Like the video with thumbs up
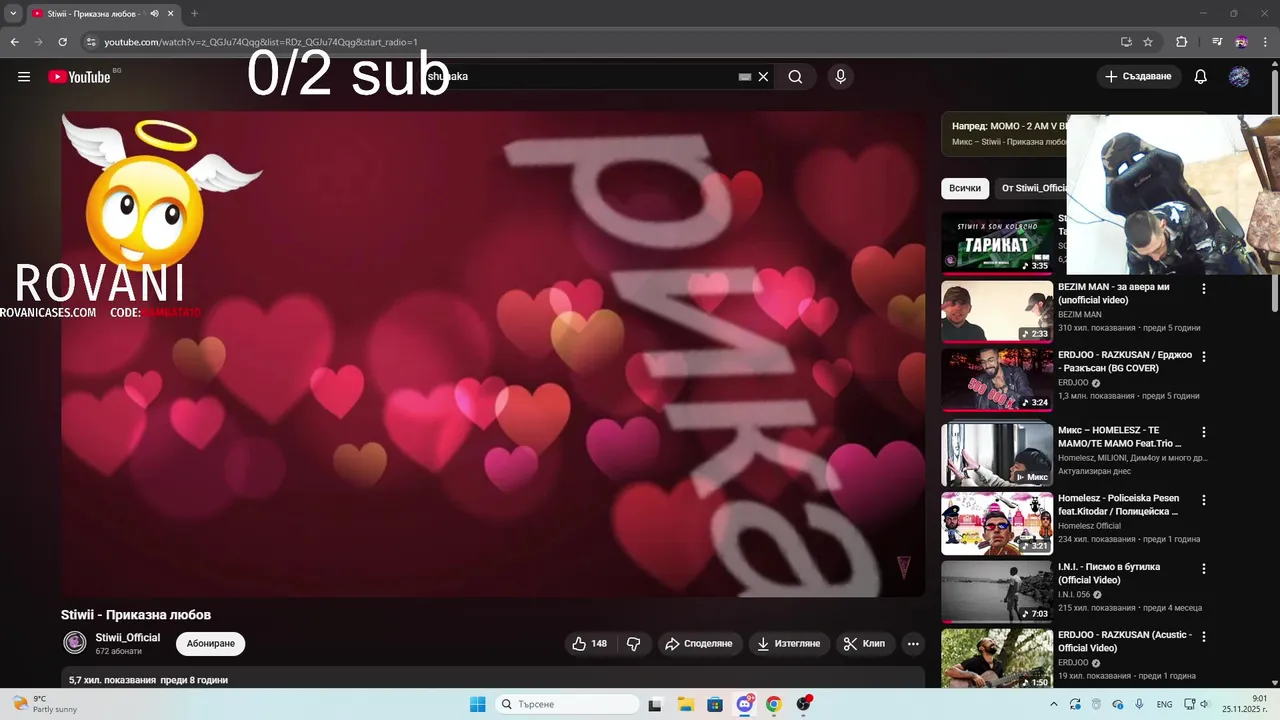The height and width of the screenshot is (720, 1280). [x=590, y=644]
